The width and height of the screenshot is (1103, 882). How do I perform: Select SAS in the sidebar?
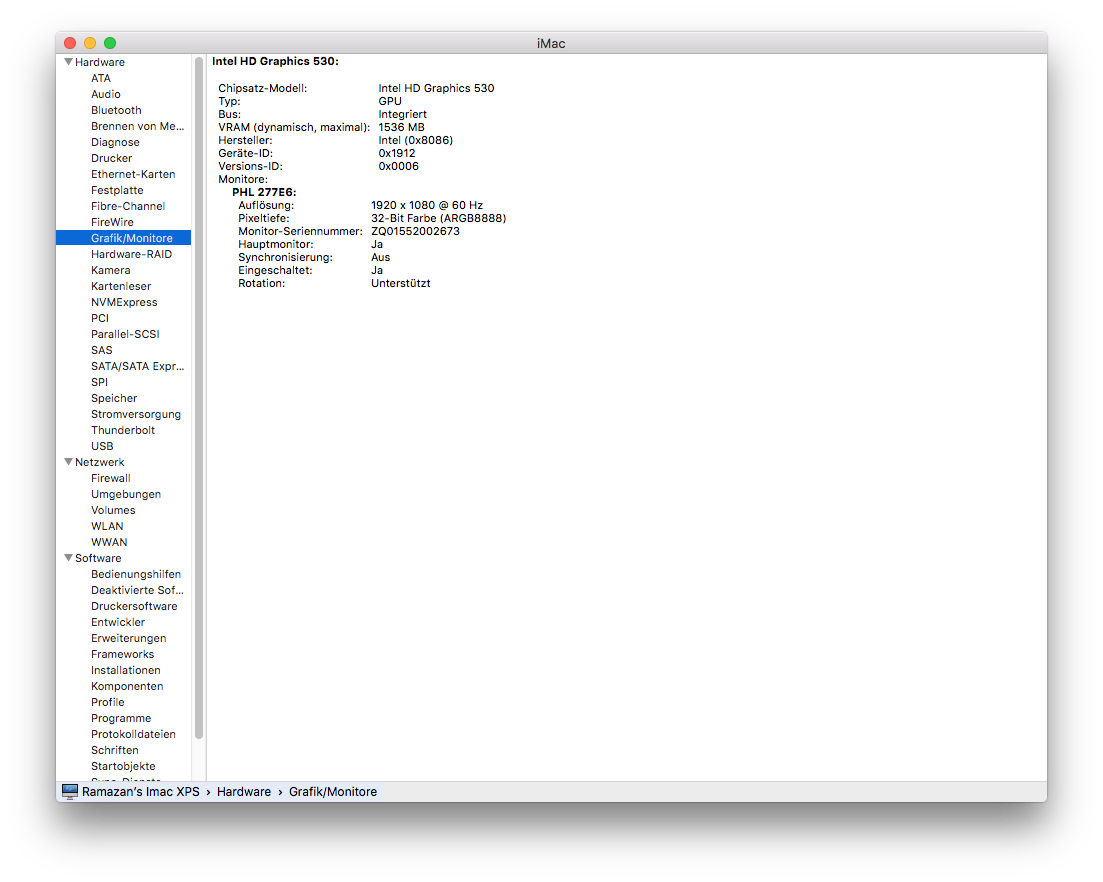101,350
